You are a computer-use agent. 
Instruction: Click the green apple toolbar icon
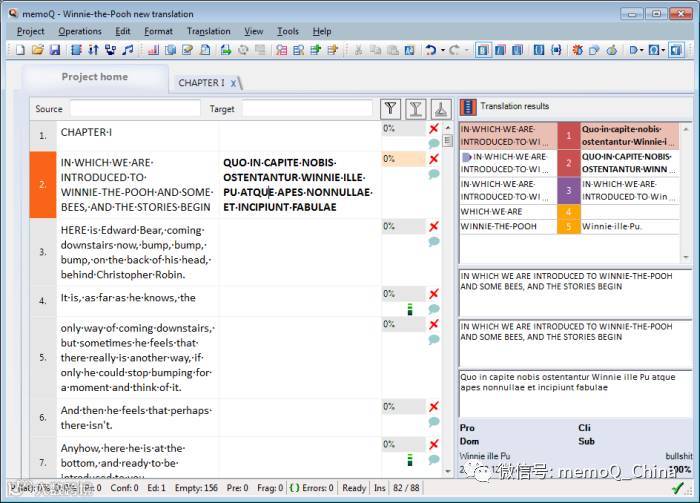612,50
